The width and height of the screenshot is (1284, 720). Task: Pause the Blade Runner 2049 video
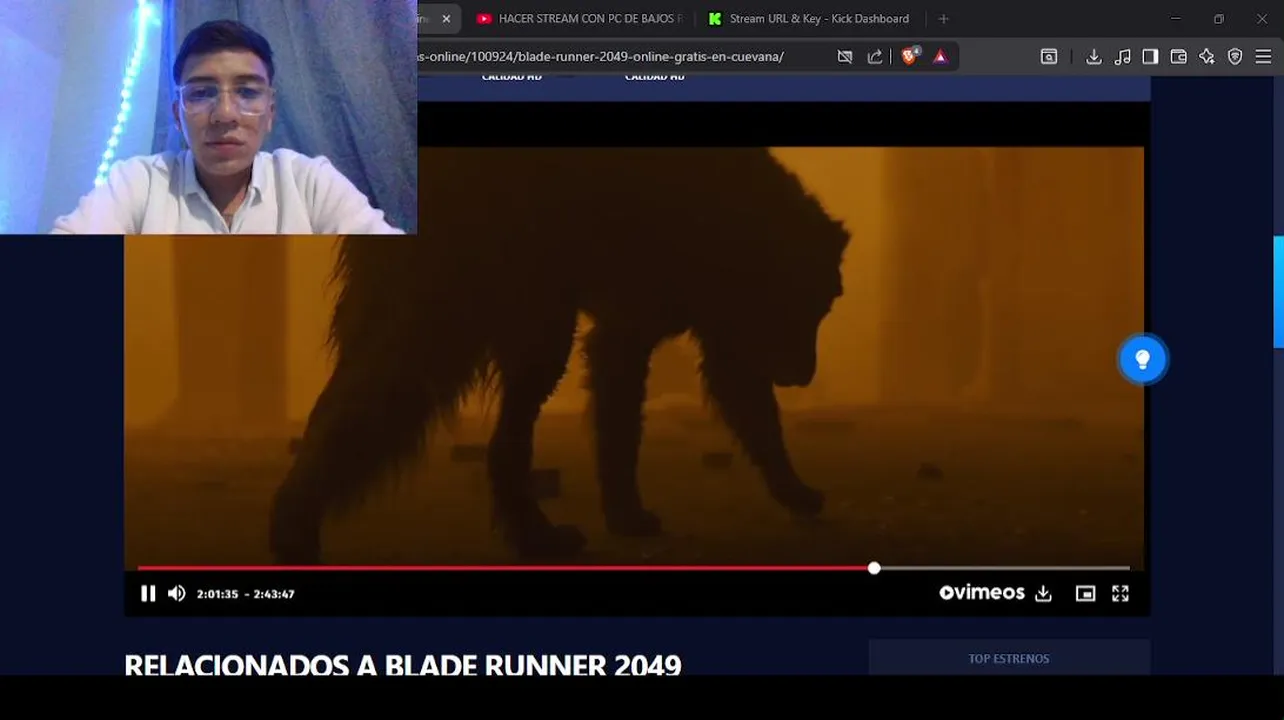(x=148, y=594)
